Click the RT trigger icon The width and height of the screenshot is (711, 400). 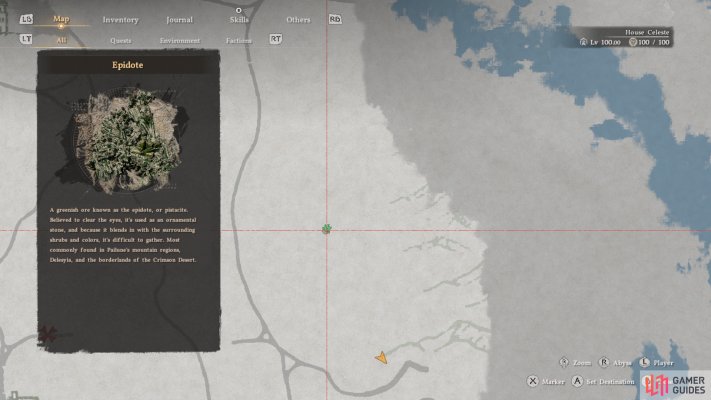(276, 39)
